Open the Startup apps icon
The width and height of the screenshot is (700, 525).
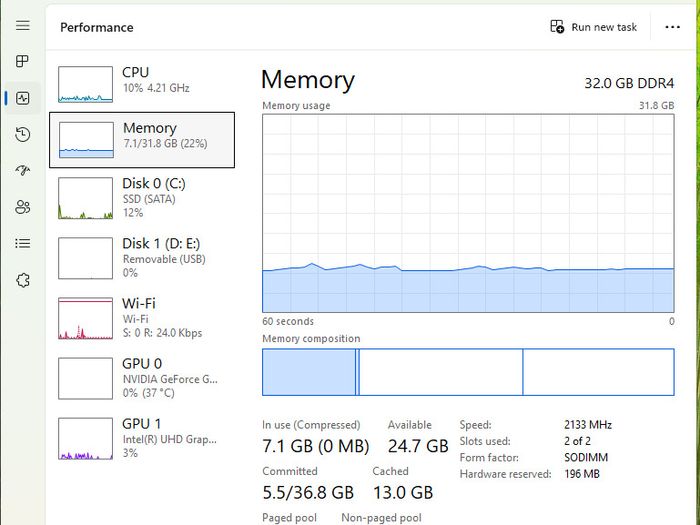click(23, 170)
